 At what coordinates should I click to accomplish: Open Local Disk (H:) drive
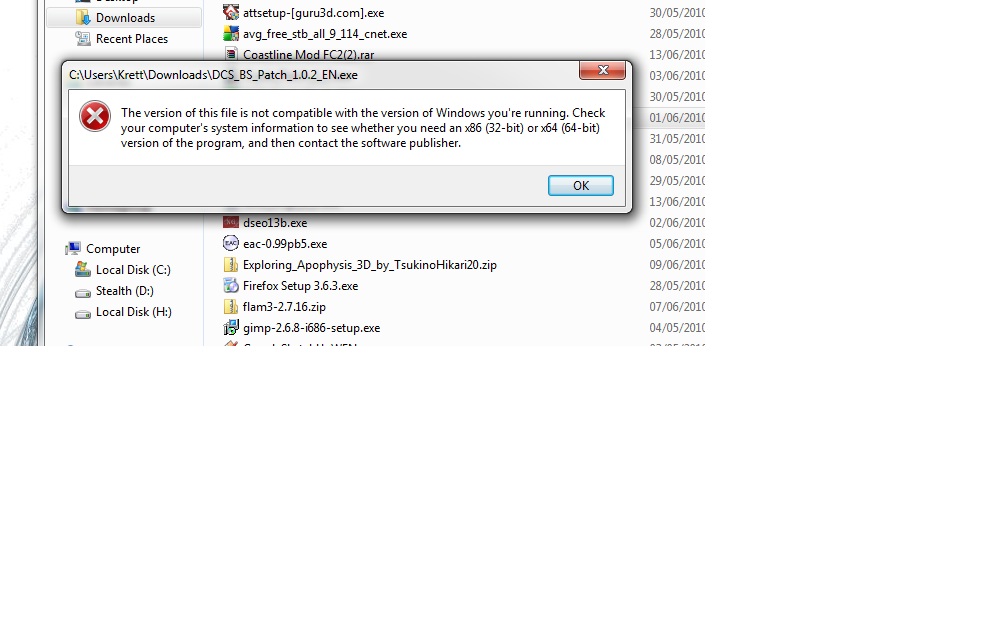click(134, 312)
